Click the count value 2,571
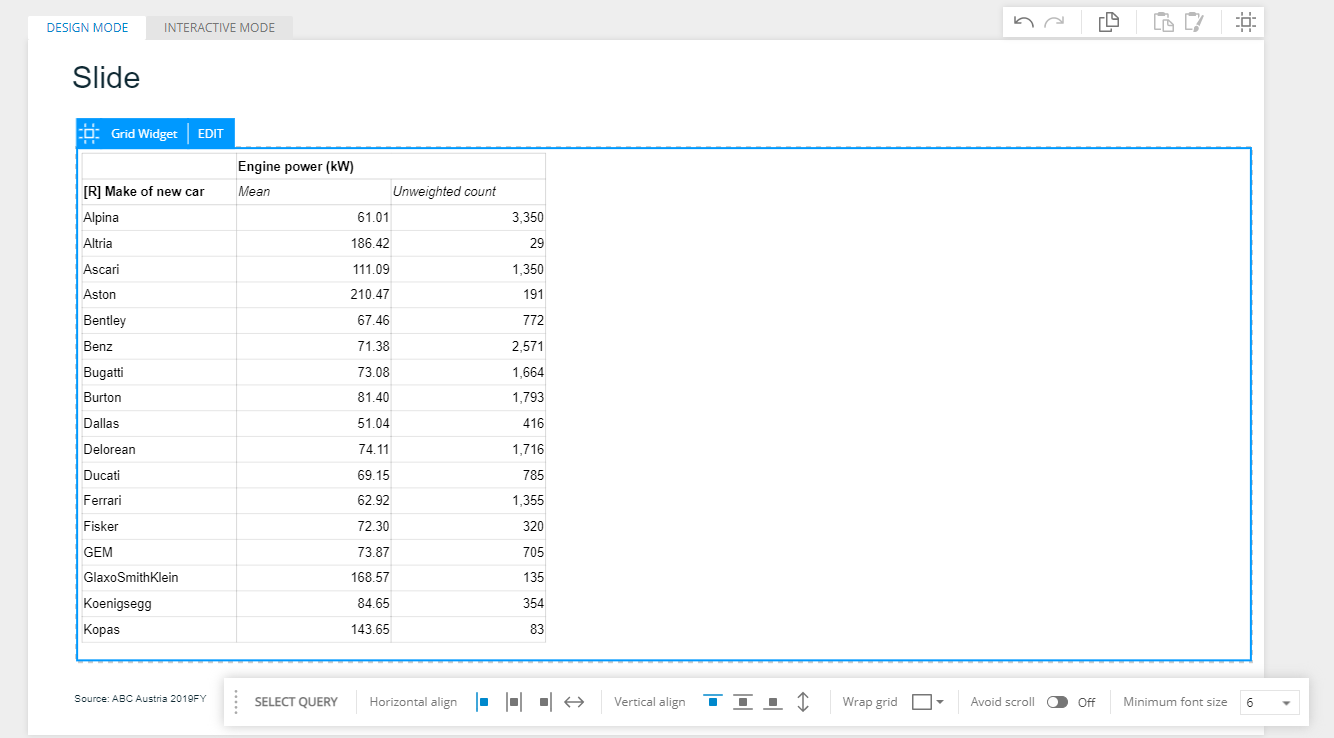The width and height of the screenshot is (1334, 738). point(527,346)
